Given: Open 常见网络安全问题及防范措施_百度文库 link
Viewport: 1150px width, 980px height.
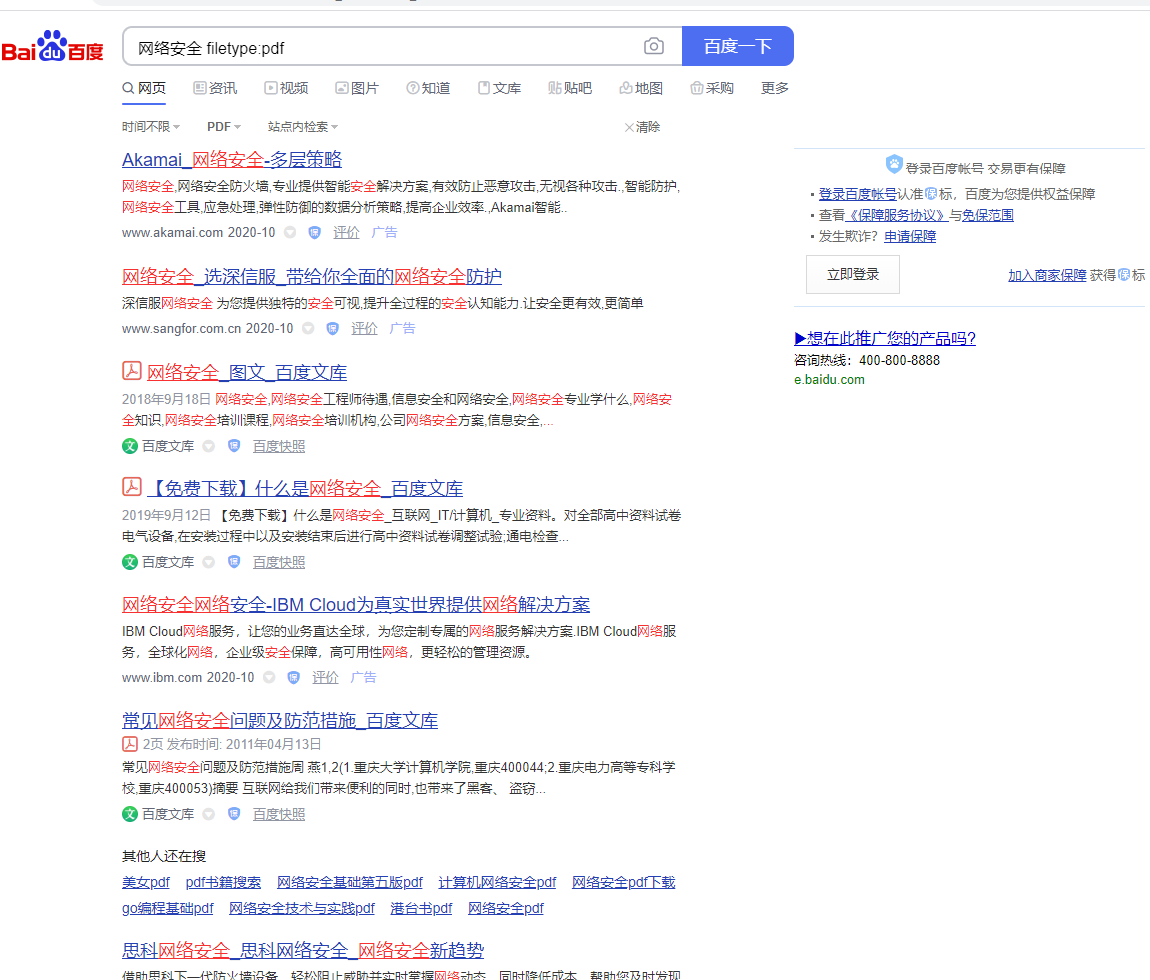Looking at the screenshot, I should coord(279,720).
